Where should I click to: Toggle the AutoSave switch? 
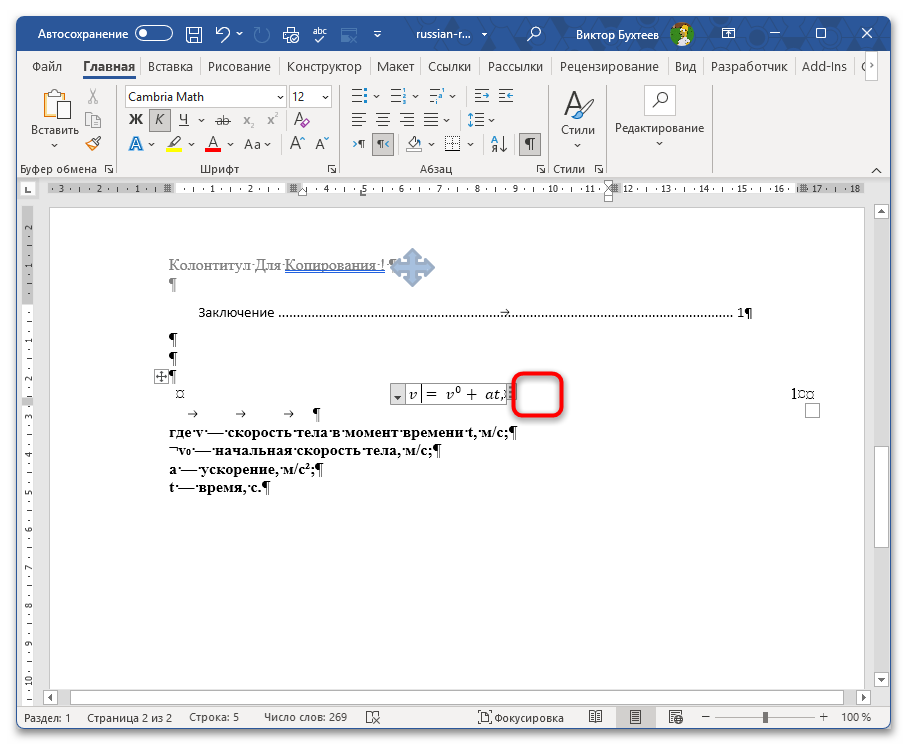(154, 34)
